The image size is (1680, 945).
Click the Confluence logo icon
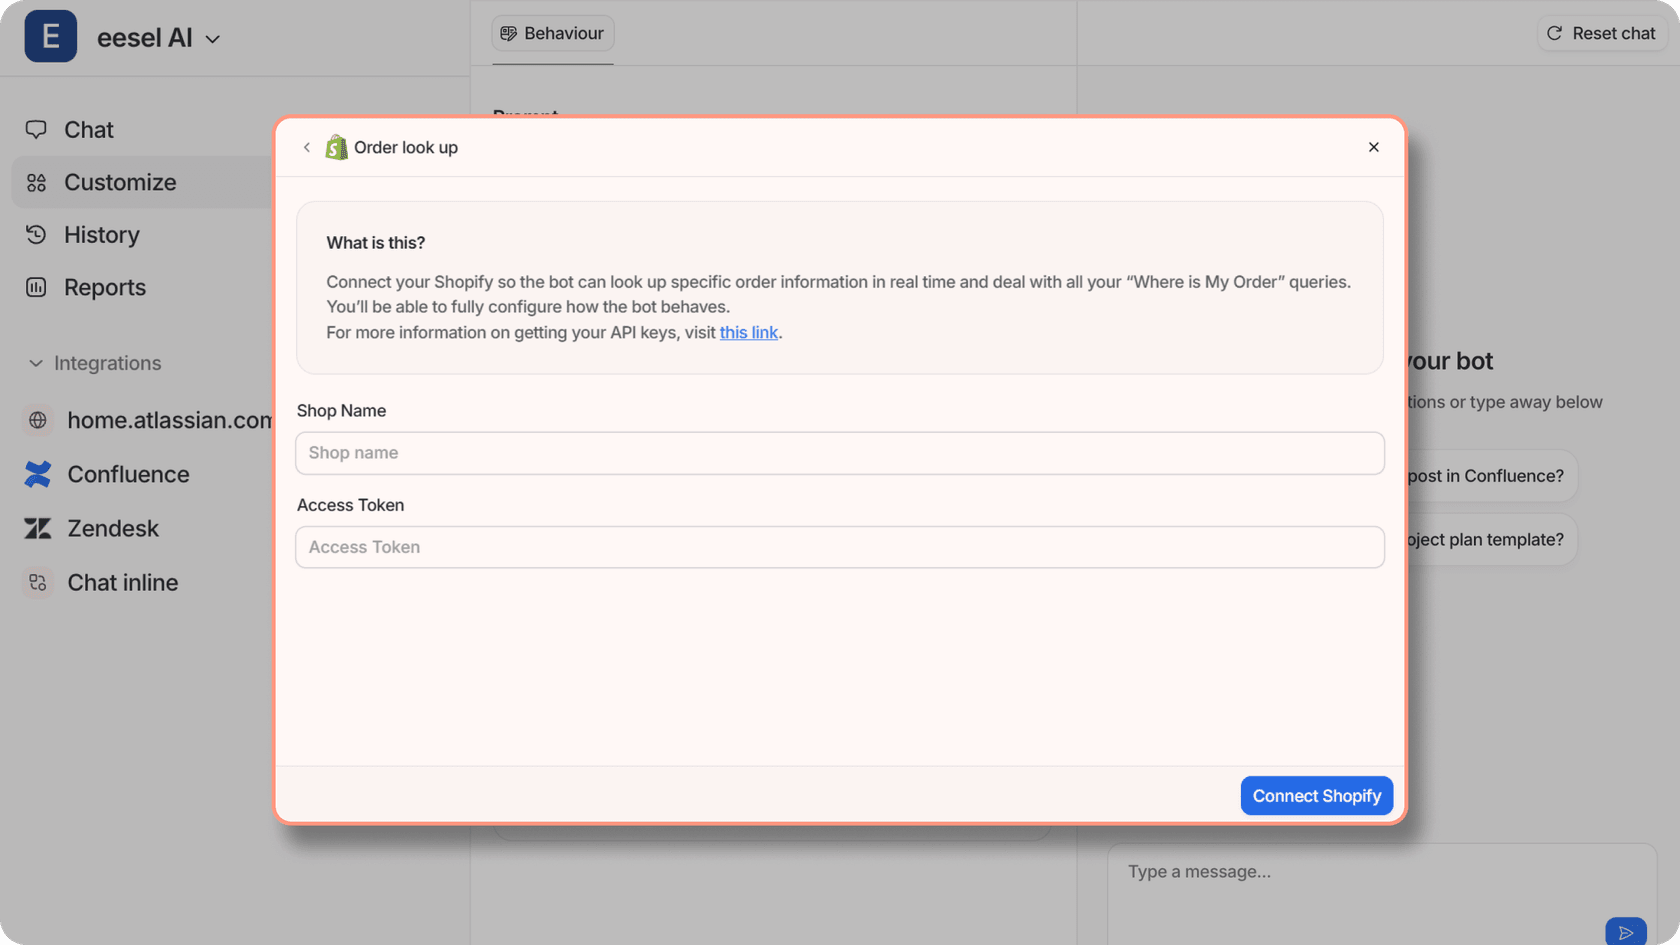38,474
